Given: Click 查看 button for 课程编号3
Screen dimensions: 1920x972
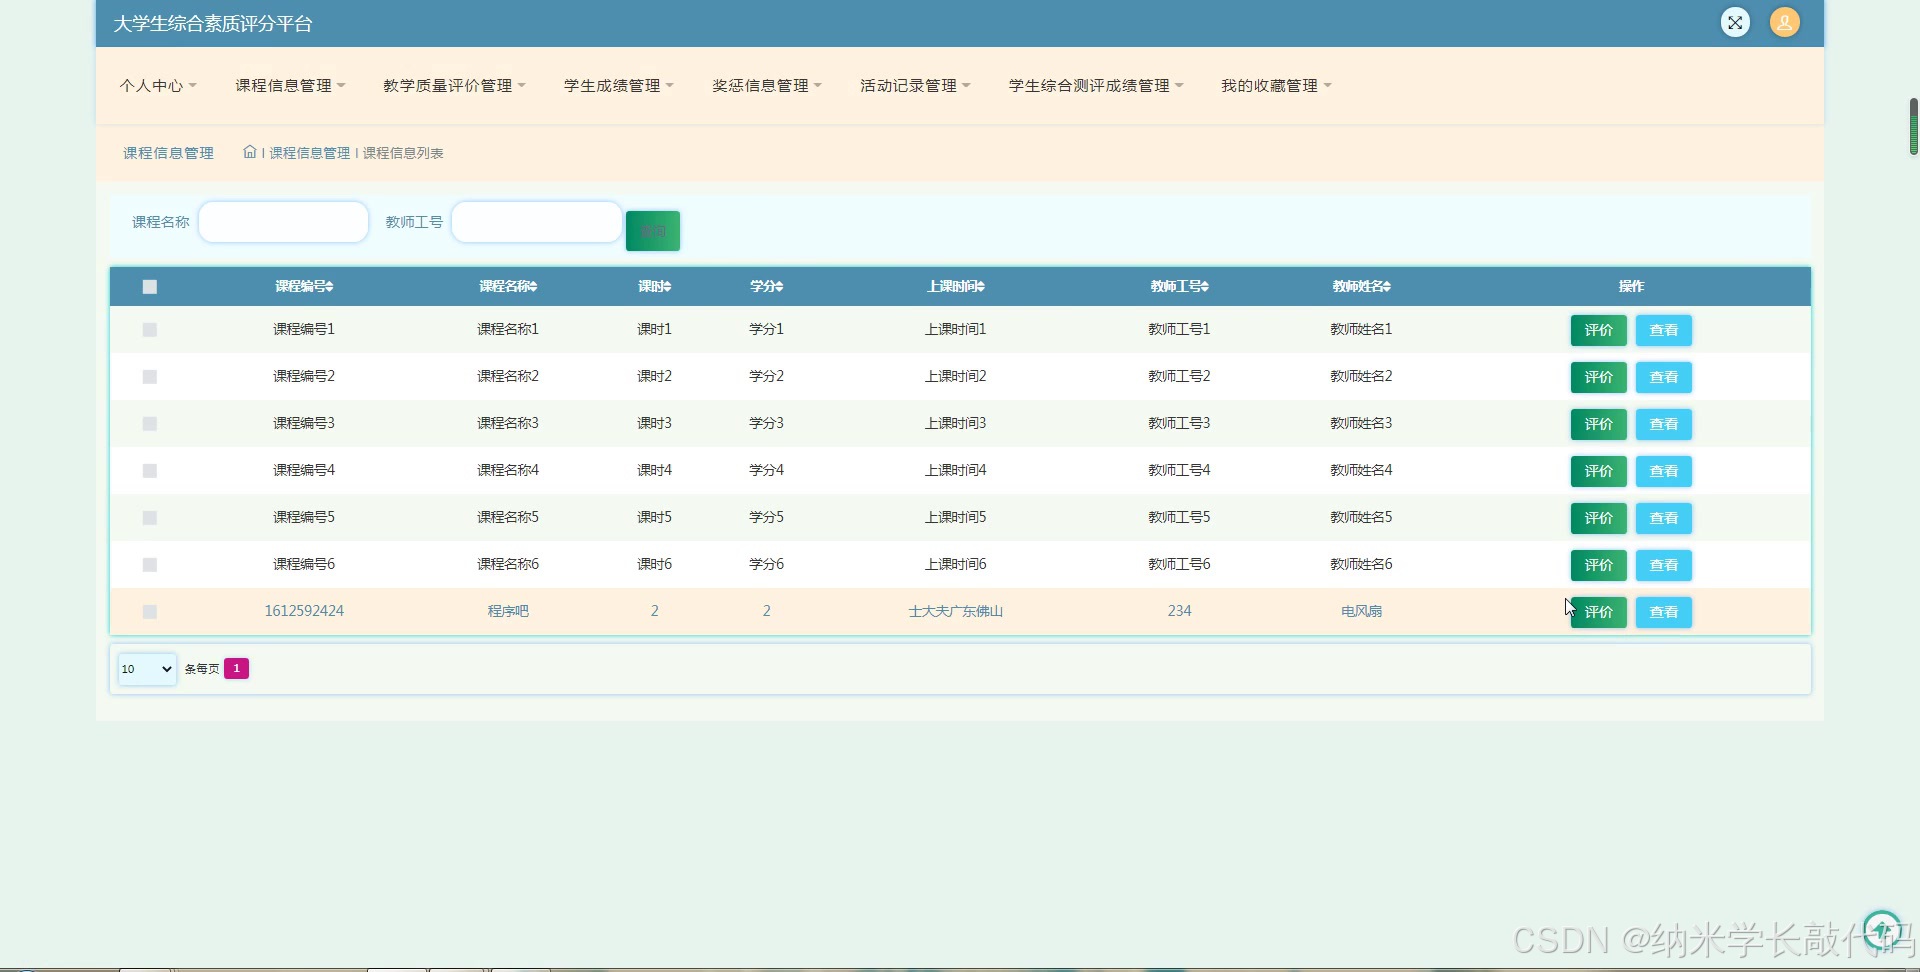Looking at the screenshot, I should 1663,424.
